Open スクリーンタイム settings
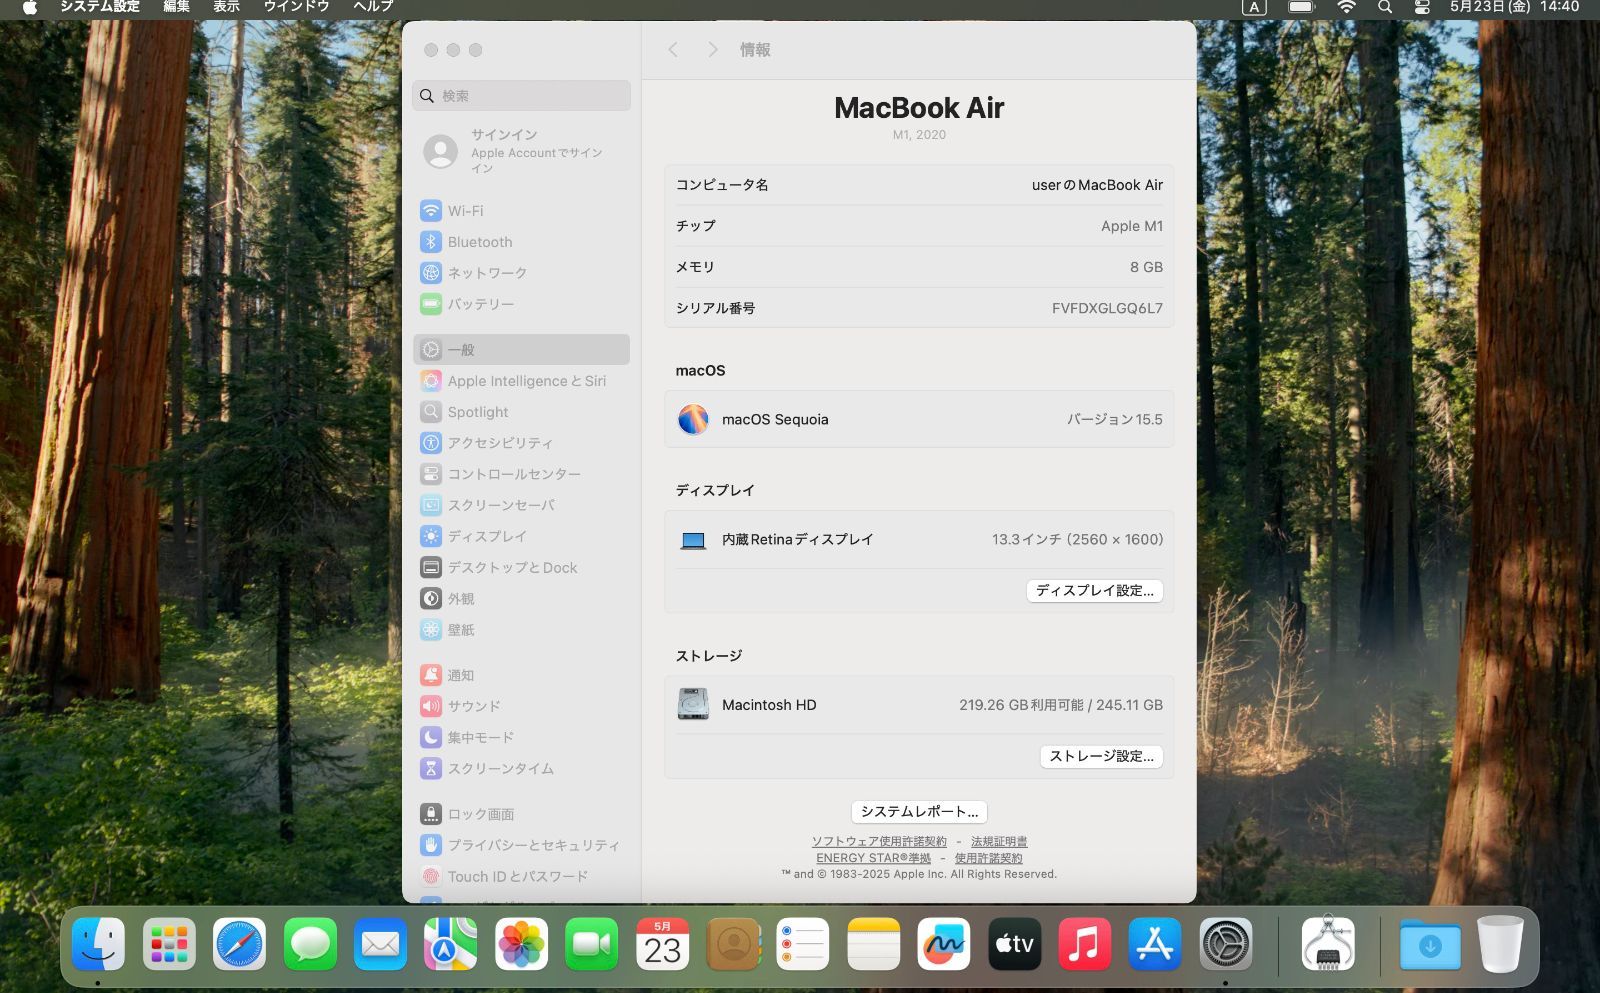This screenshot has height=993, width=1600. point(521,768)
